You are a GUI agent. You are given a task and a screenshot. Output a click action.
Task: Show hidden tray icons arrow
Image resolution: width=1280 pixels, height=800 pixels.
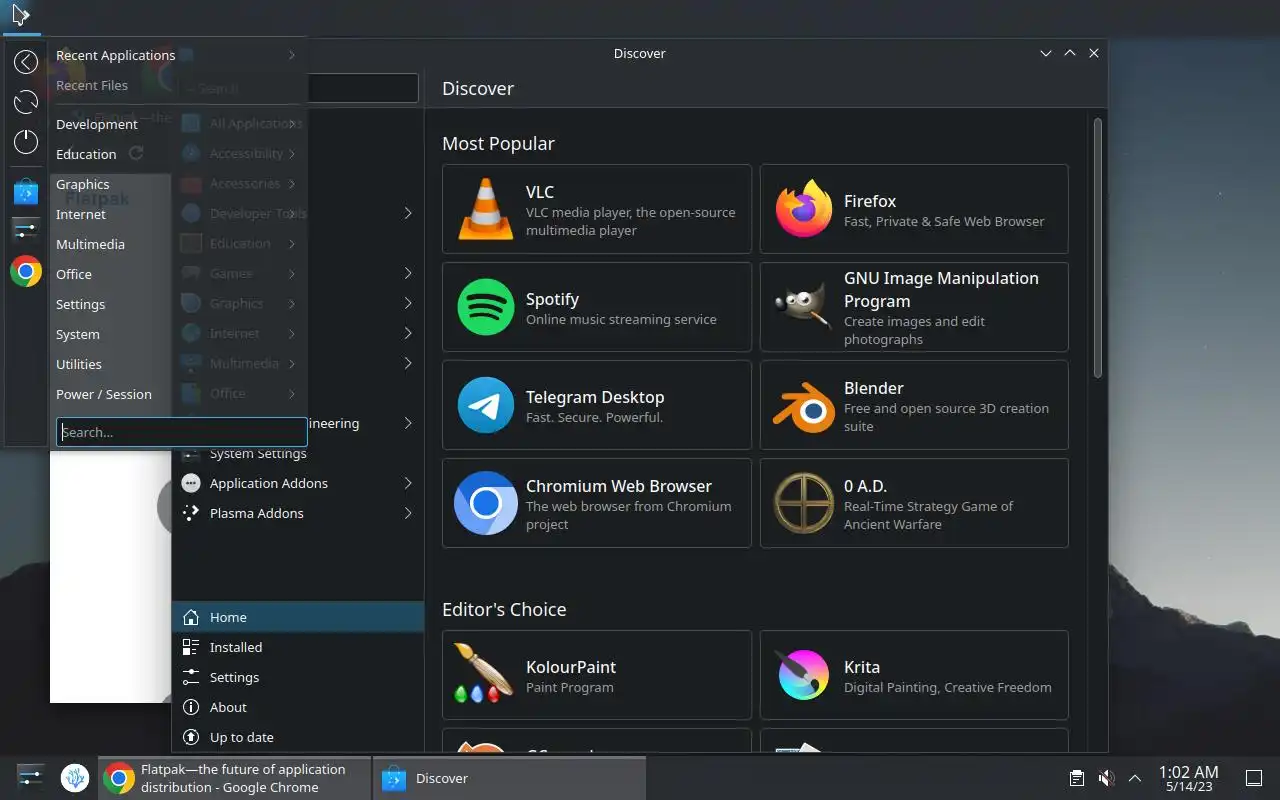[1135, 778]
